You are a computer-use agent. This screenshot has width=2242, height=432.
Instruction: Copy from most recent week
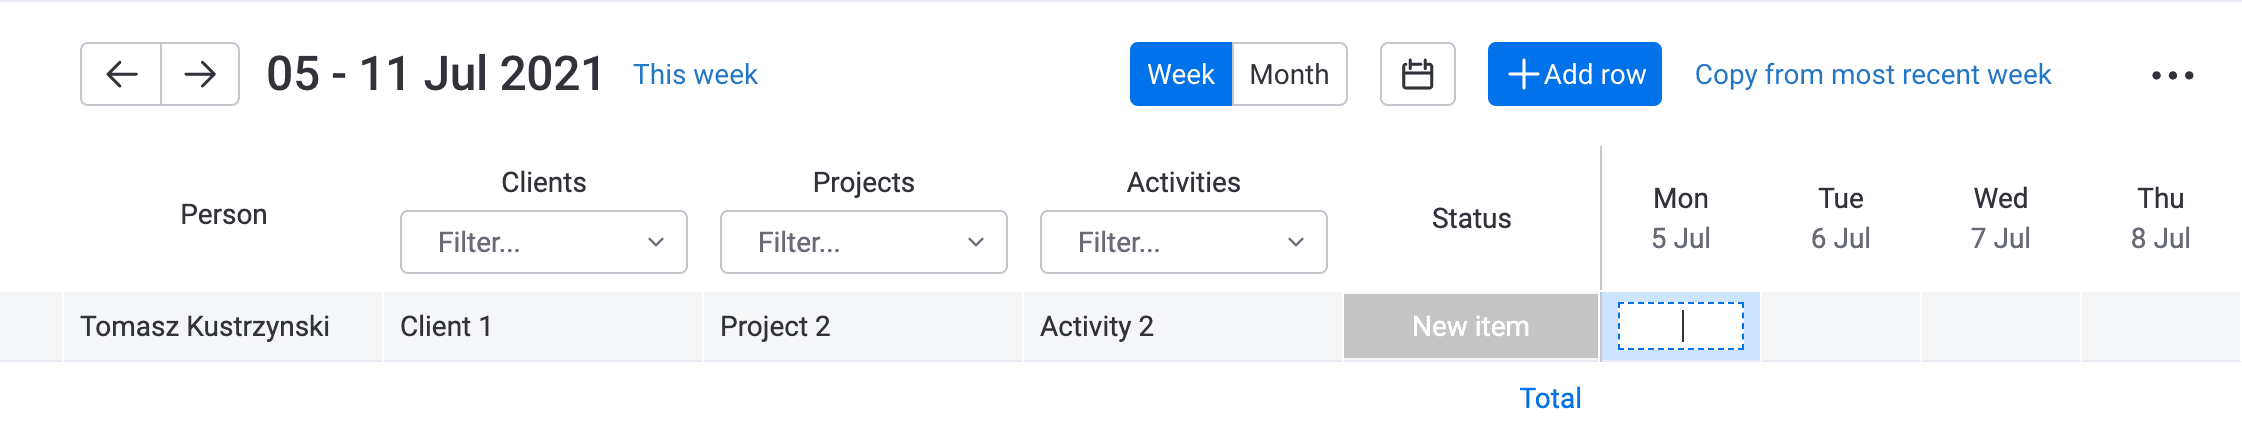coord(1873,74)
